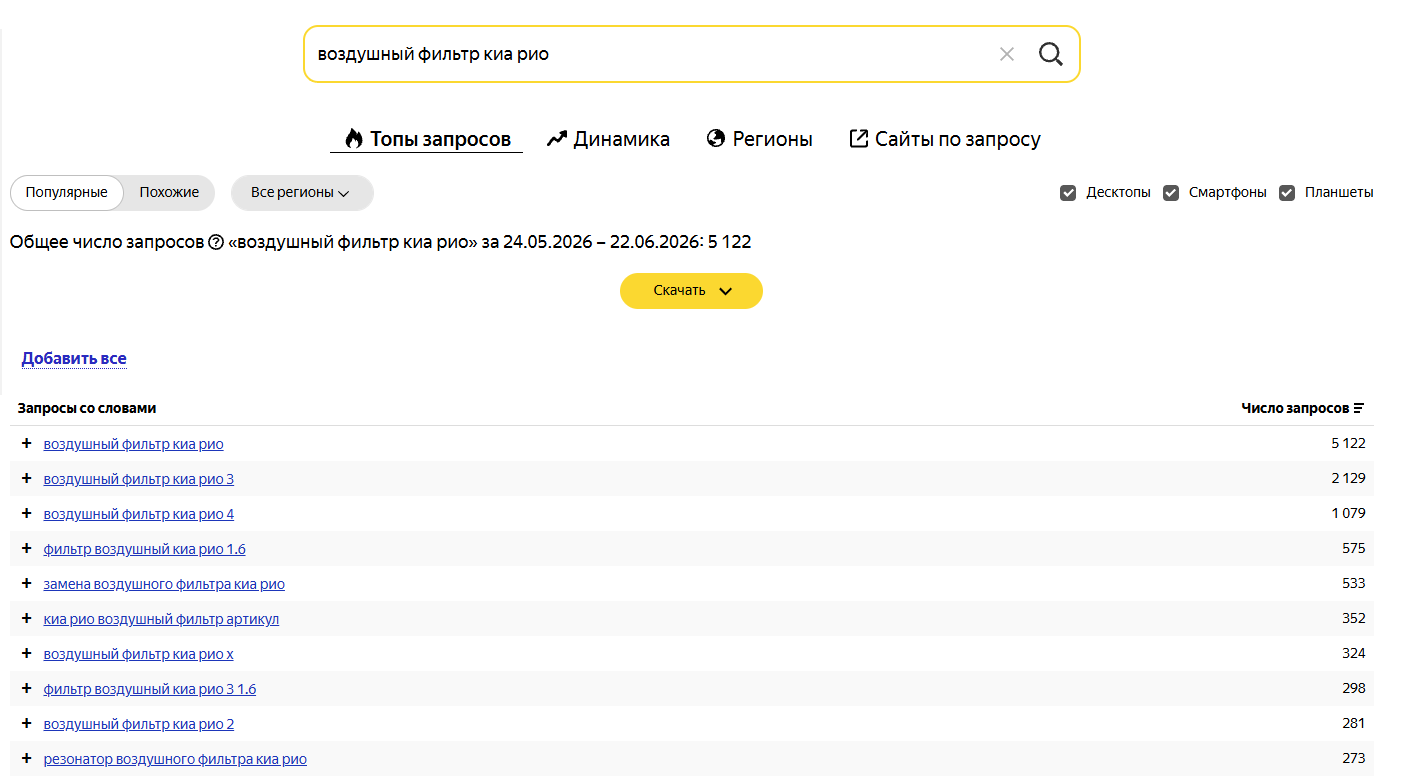Click the count value 324
The height and width of the screenshot is (777, 1411).
[x=1354, y=653]
